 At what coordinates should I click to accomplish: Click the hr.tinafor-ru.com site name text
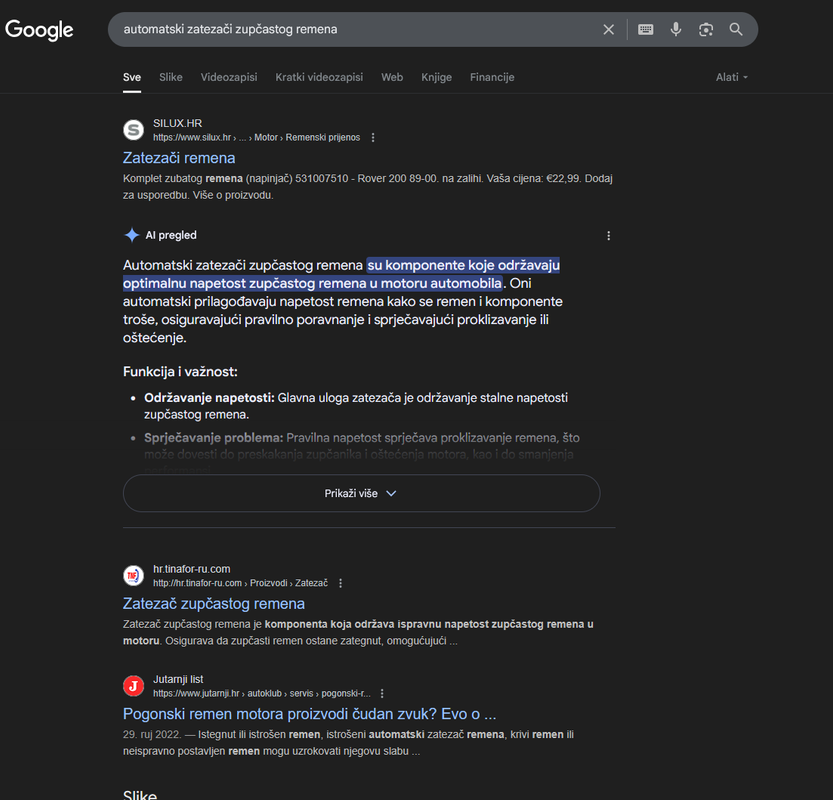tap(192, 569)
